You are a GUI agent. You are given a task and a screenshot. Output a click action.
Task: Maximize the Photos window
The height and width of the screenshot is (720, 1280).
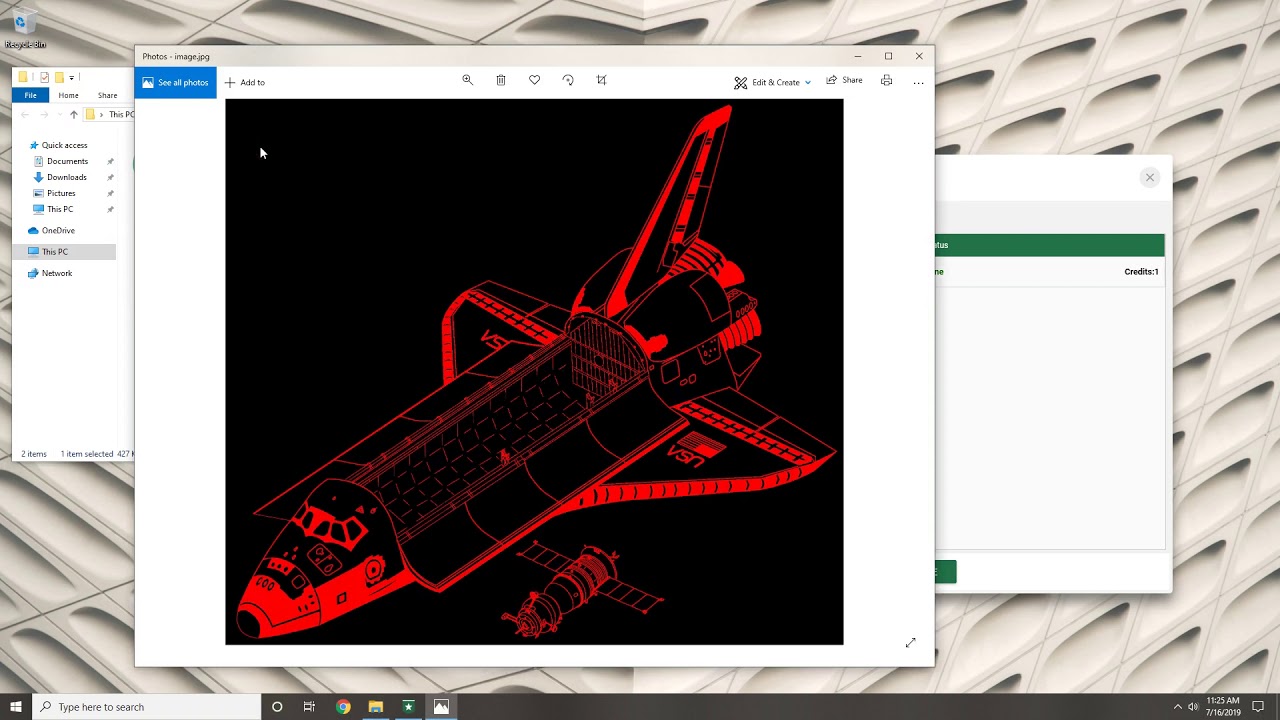point(888,56)
